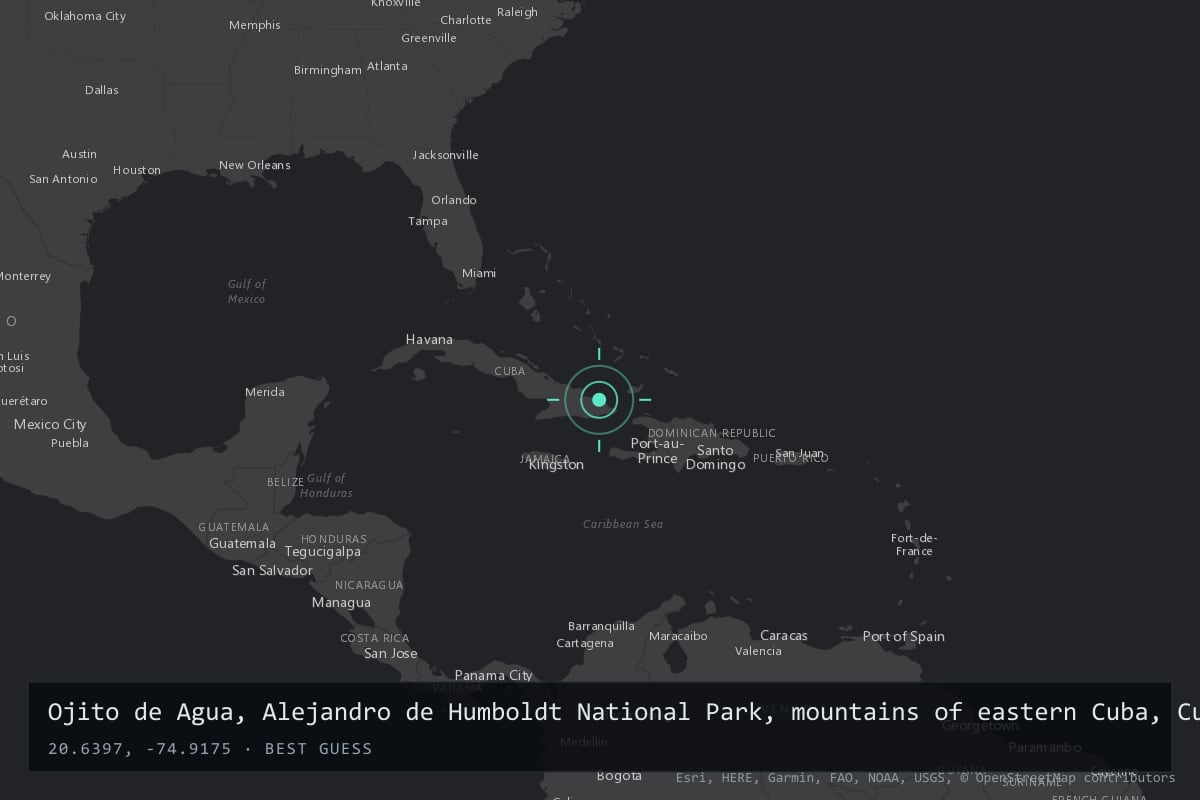Click the San Antonio city label
Image resolution: width=1200 pixels, height=800 pixels.
(64, 179)
